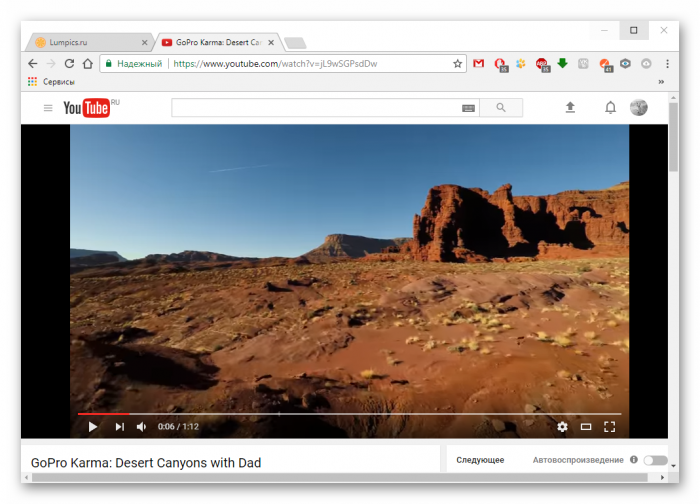Bookmark this page with star icon
This screenshot has width=700, height=504.
[458, 63]
